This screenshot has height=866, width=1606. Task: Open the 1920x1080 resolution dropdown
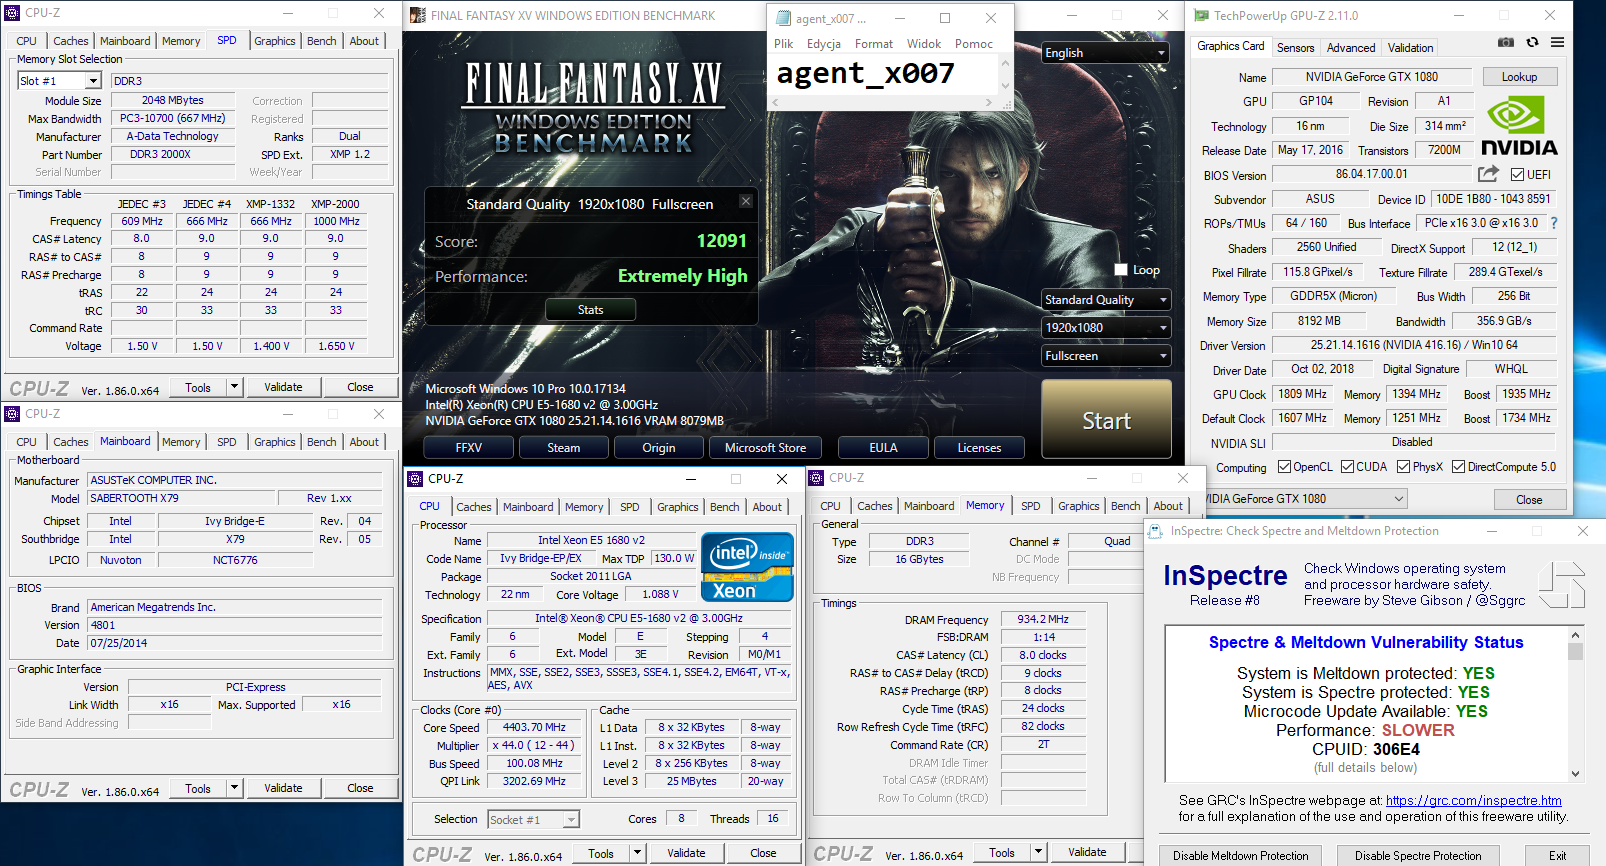coord(1106,328)
